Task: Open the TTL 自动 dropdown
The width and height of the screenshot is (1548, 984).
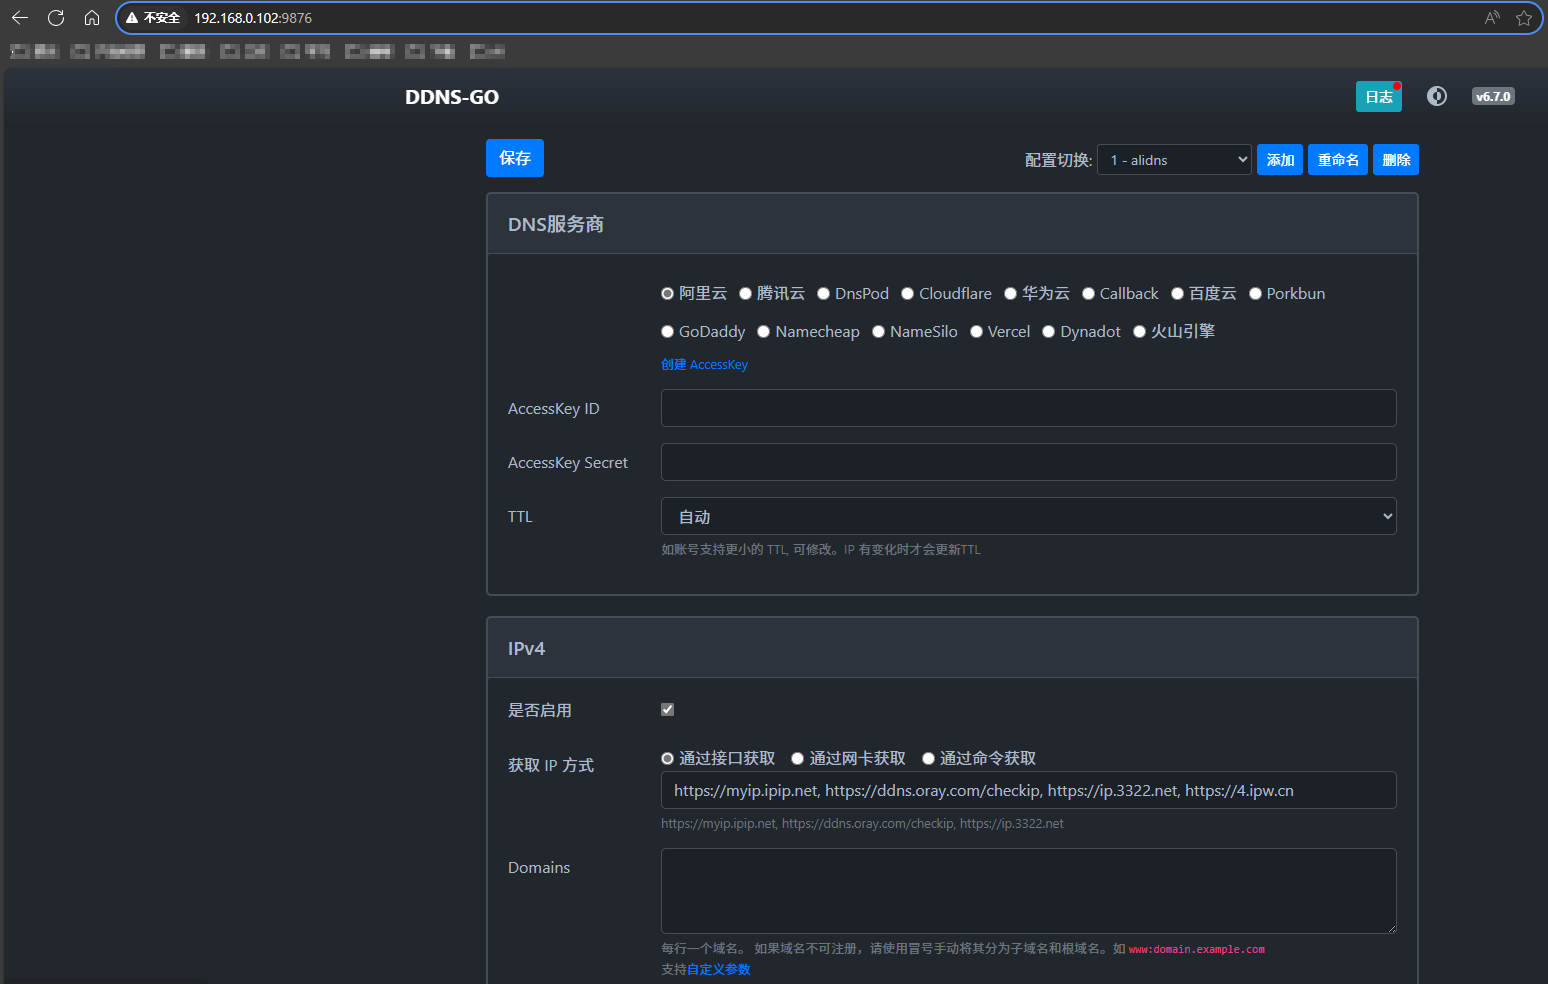Action: 1028,516
